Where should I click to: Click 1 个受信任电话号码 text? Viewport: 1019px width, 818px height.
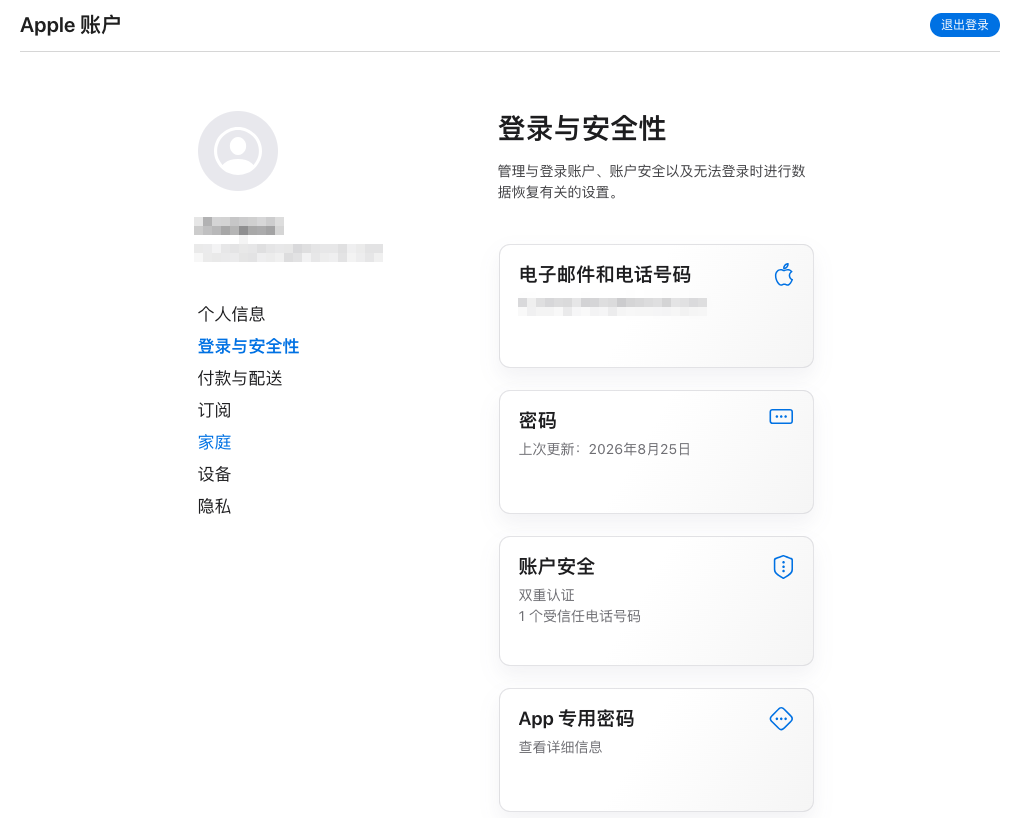coord(579,616)
